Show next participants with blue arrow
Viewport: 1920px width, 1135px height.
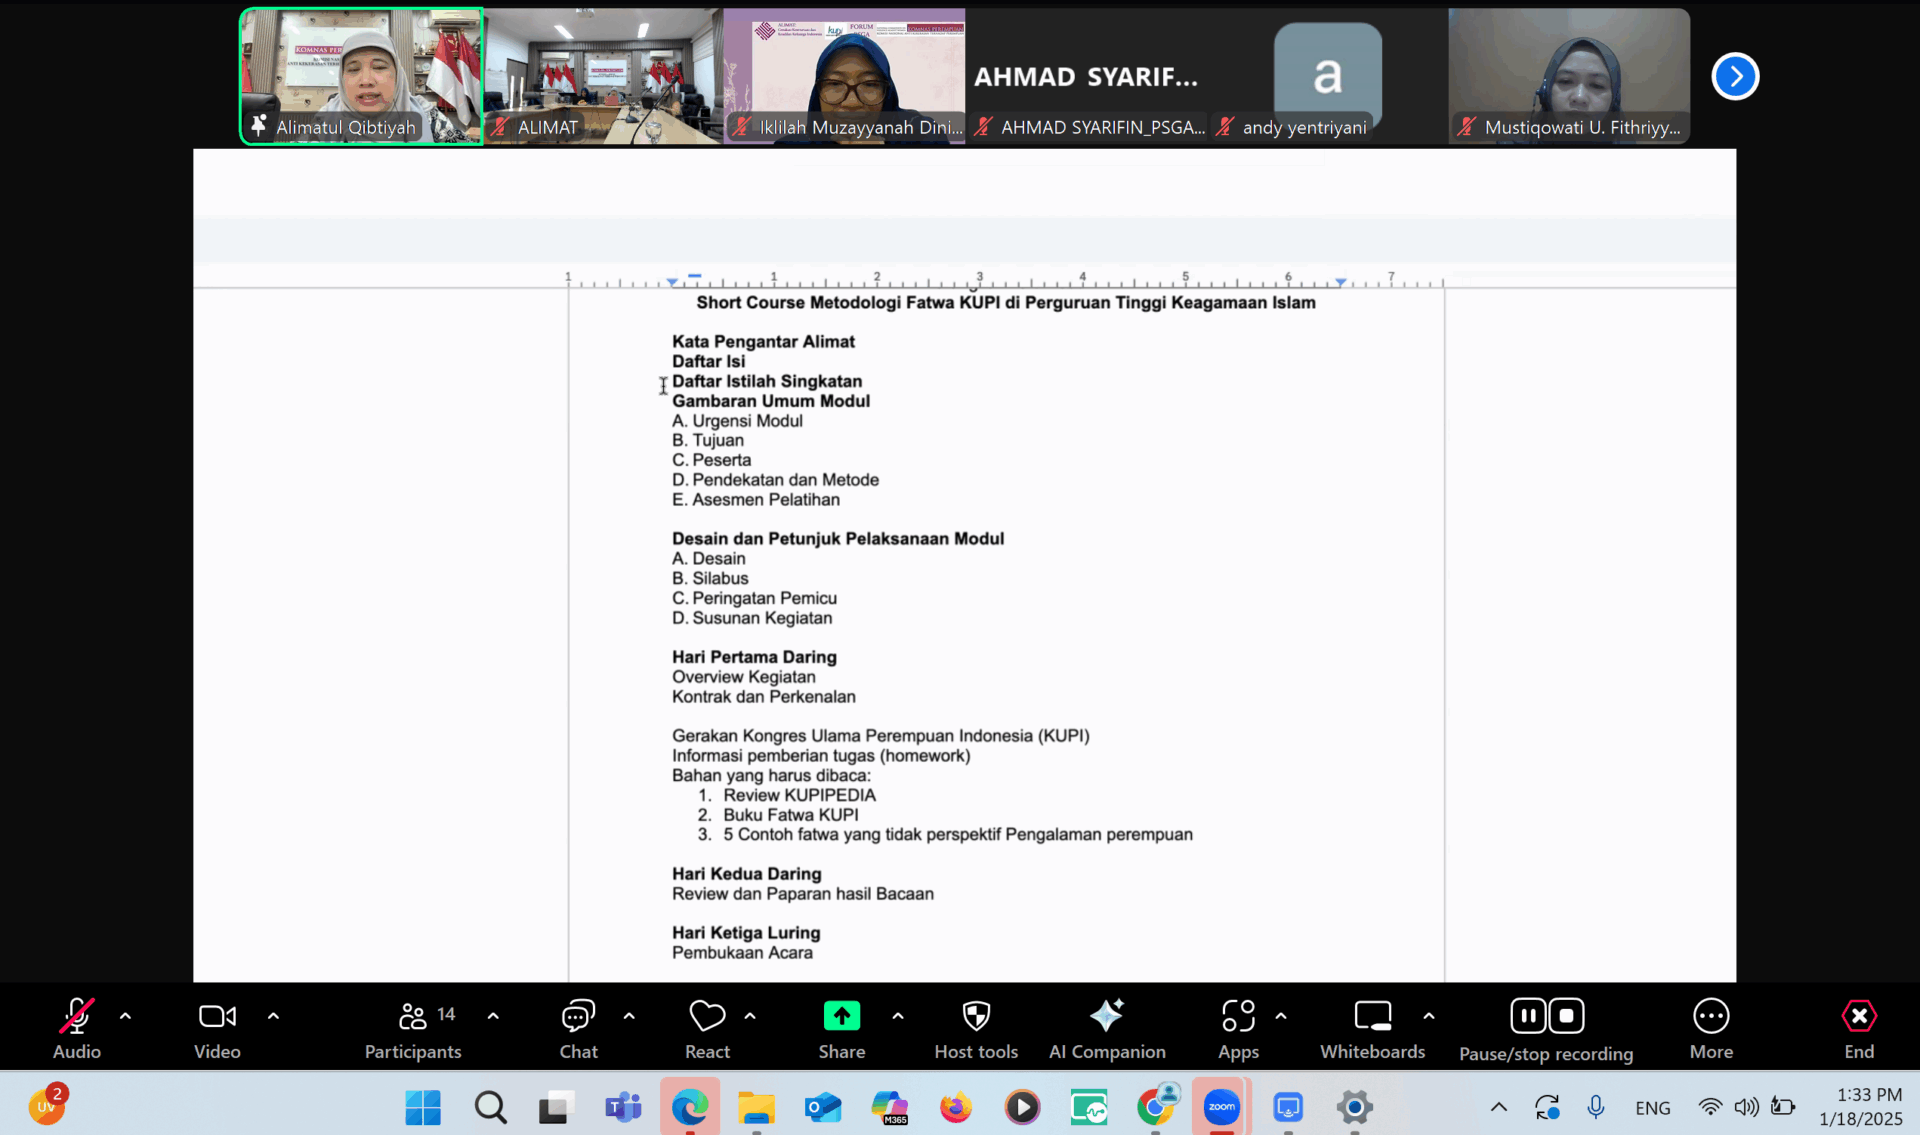(x=1735, y=76)
